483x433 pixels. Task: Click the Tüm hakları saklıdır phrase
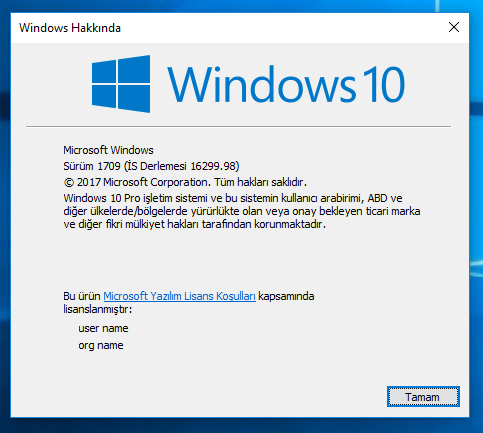tap(260, 182)
